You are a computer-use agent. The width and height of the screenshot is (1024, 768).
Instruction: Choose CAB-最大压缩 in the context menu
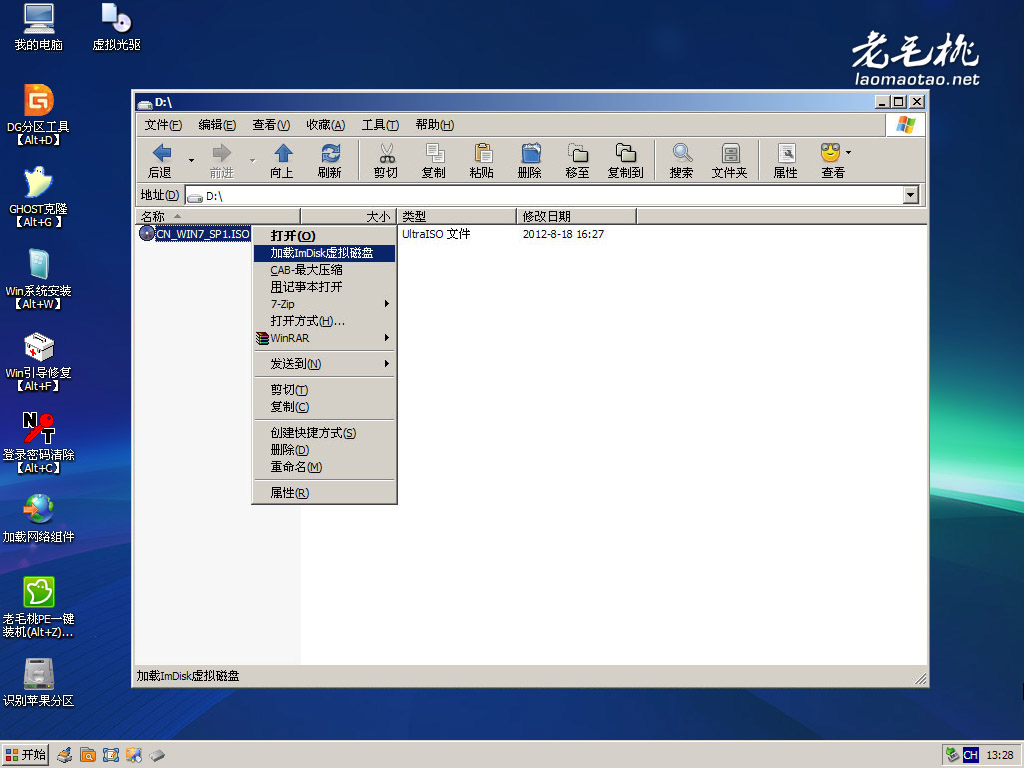(325, 270)
